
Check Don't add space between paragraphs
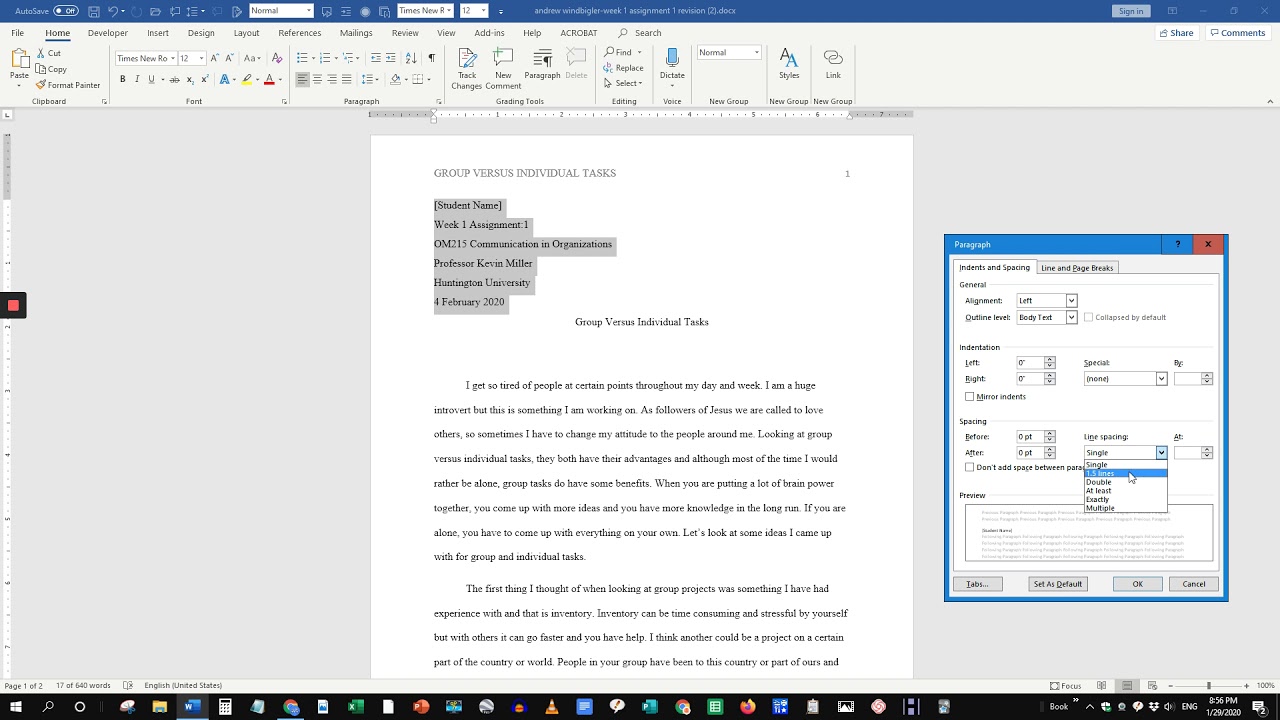click(x=969, y=467)
